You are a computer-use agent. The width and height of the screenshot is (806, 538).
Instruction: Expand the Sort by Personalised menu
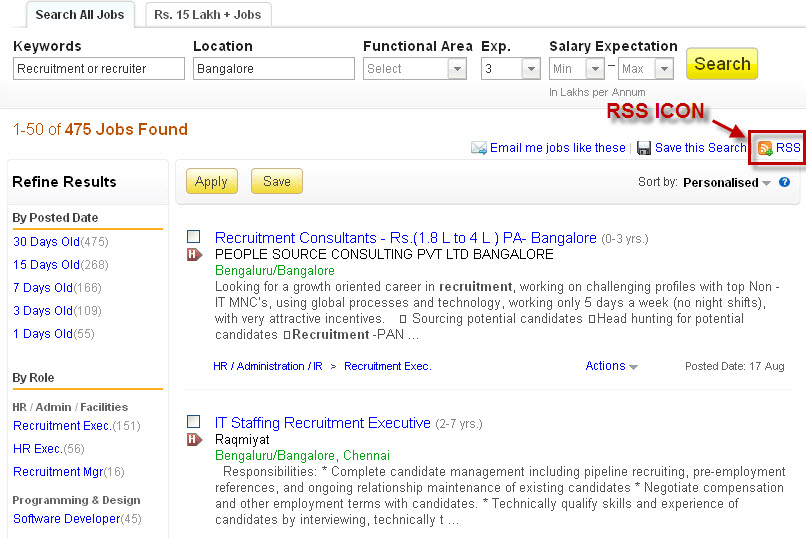coord(726,182)
